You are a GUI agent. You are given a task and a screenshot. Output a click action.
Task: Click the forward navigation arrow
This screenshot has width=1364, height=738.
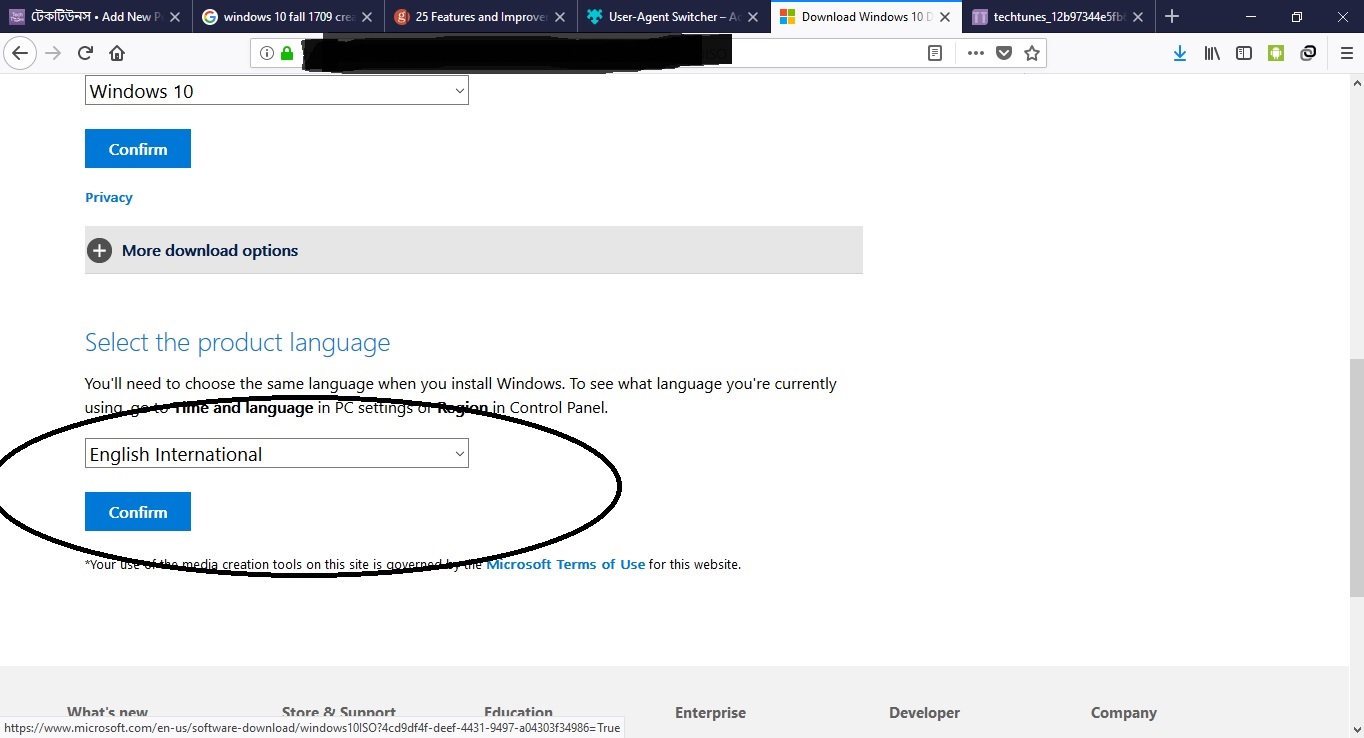click(x=53, y=53)
